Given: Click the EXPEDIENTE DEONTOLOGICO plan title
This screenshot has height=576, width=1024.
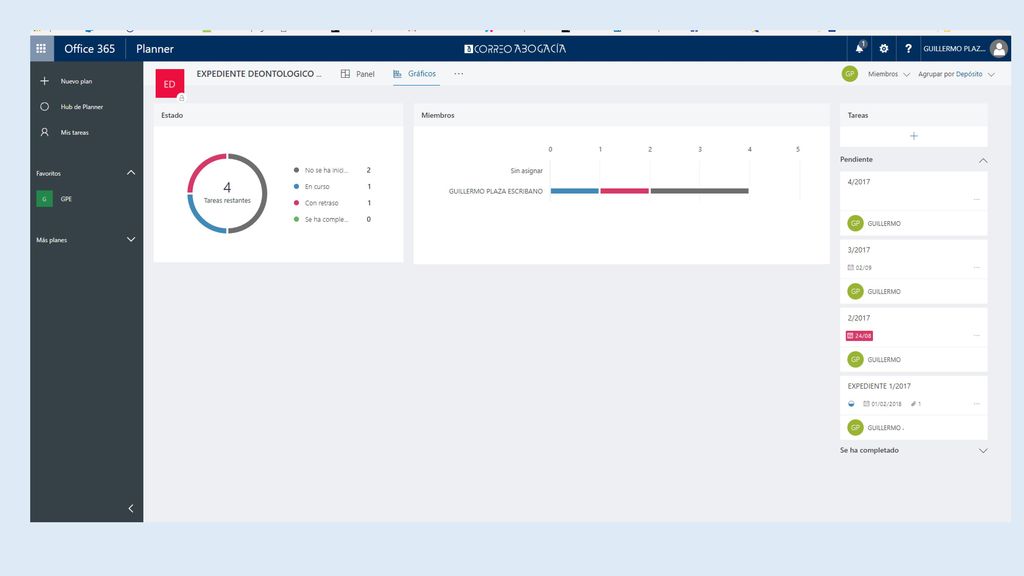Looking at the screenshot, I should pyautogui.click(x=259, y=74).
